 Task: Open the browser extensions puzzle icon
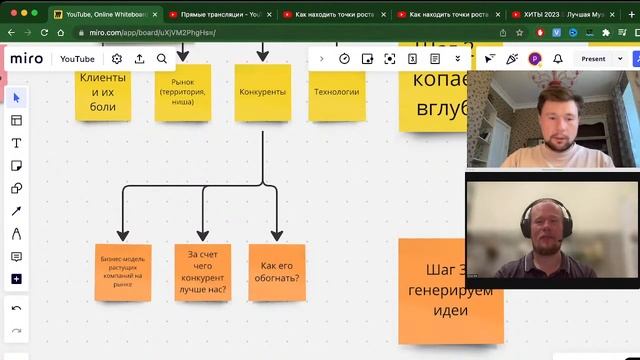[x=606, y=33]
